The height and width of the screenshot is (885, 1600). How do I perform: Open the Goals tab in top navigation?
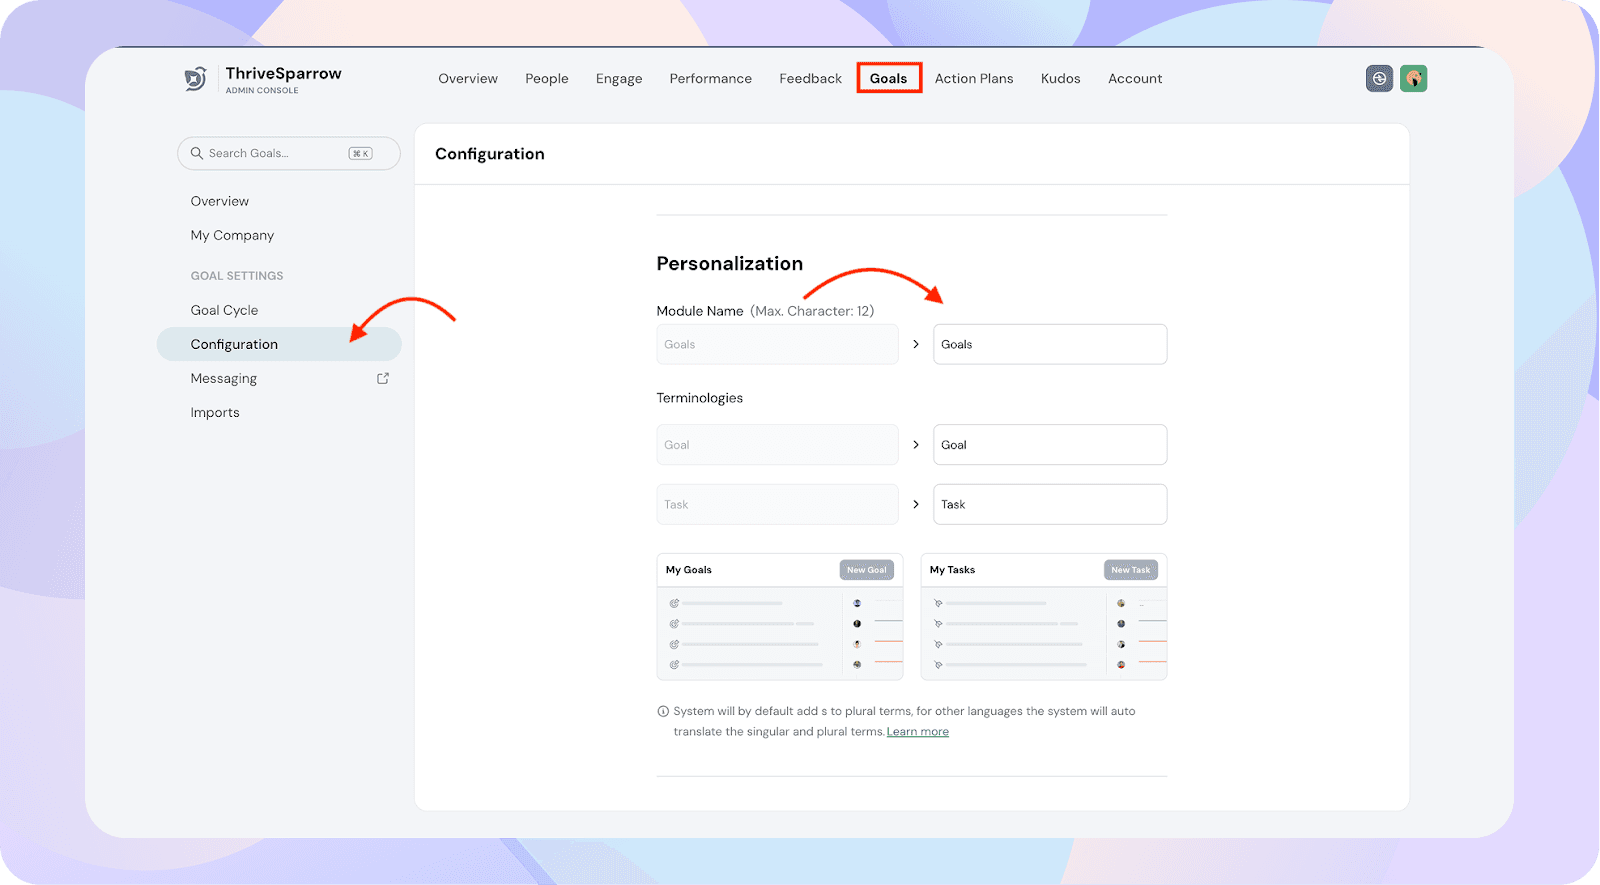coord(888,78)
